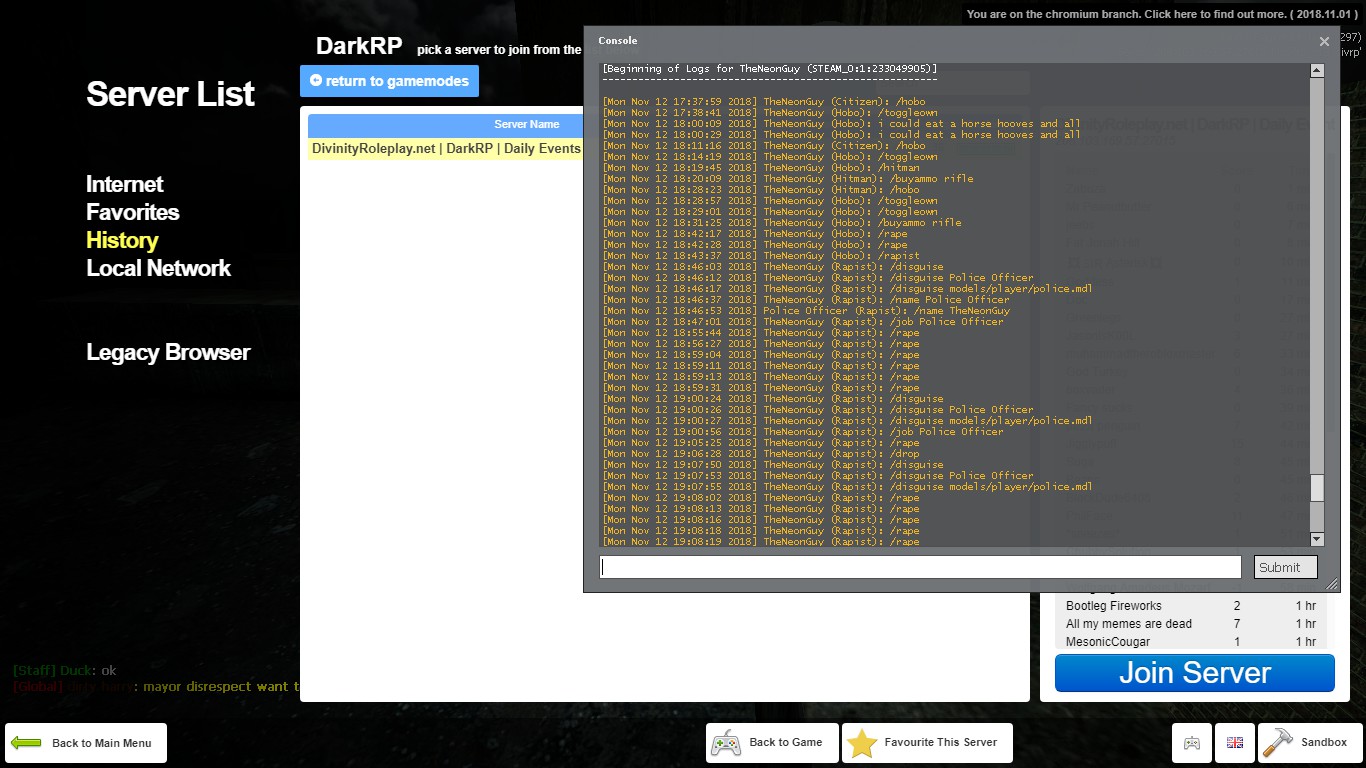The width and height of the screenshot is (1366, 768).
Task: Click the console scrollbar up arrow
Action: [x=1317, y=71]
